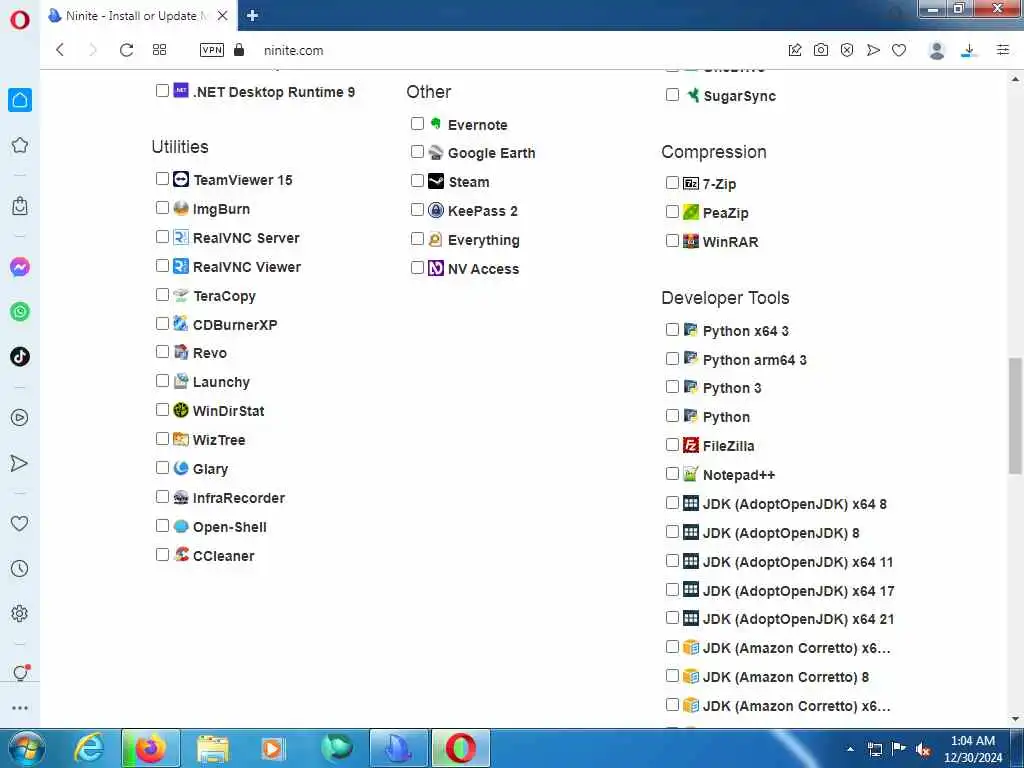1024x768 pixels.
Task: Open Windows Explorer folder taskbar icon
Action: (213, 749)
